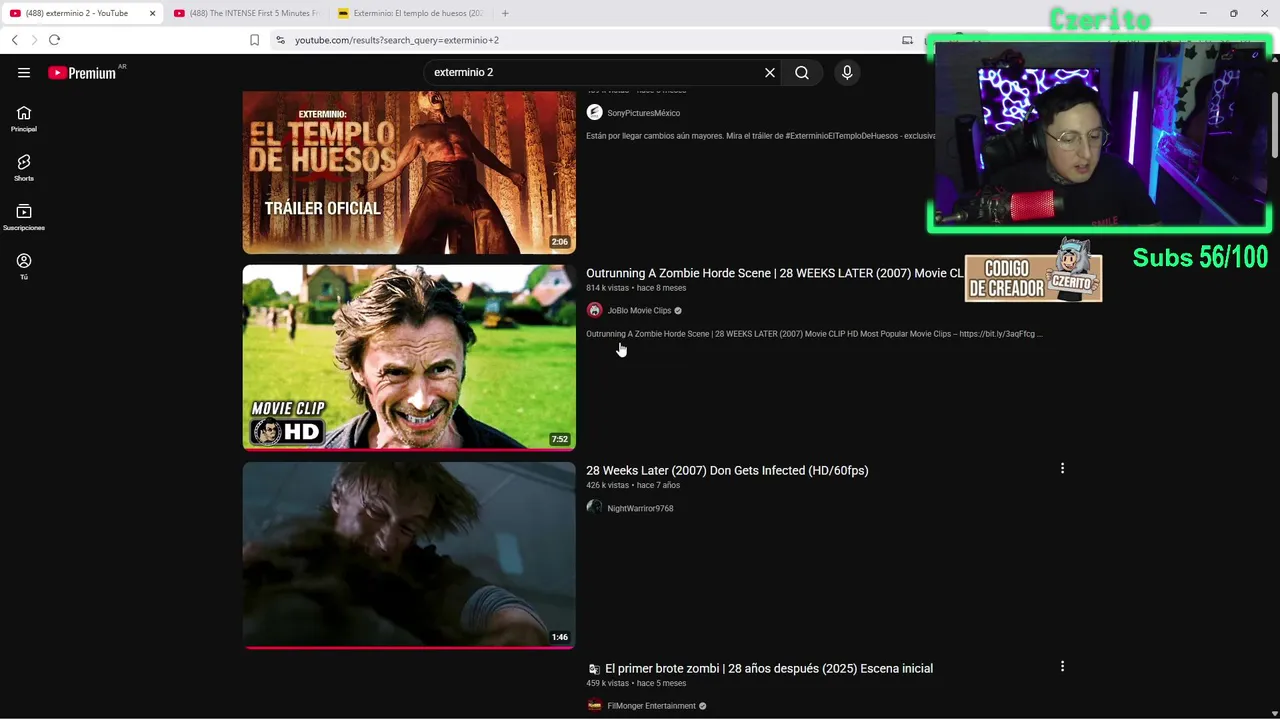Click the magnifier search button

(802, 72)
